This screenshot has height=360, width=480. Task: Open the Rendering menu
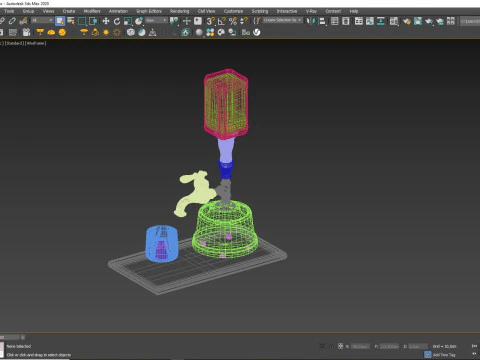coord(180,11)
